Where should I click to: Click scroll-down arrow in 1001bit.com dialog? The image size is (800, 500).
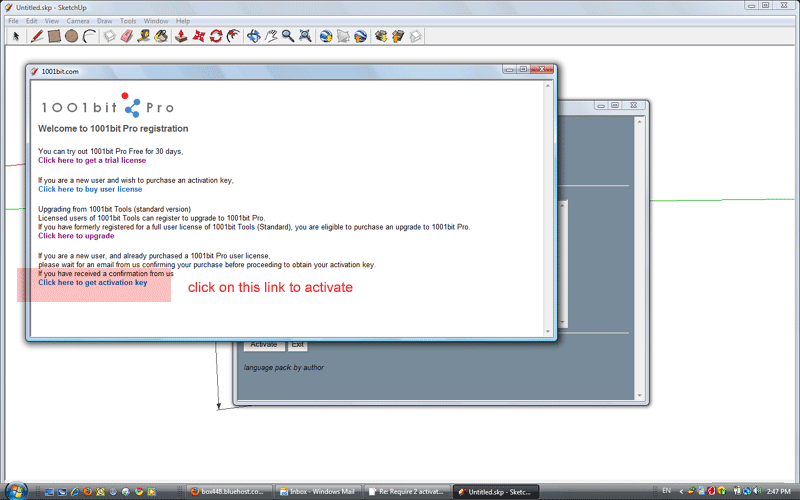[x=548, y=332]
